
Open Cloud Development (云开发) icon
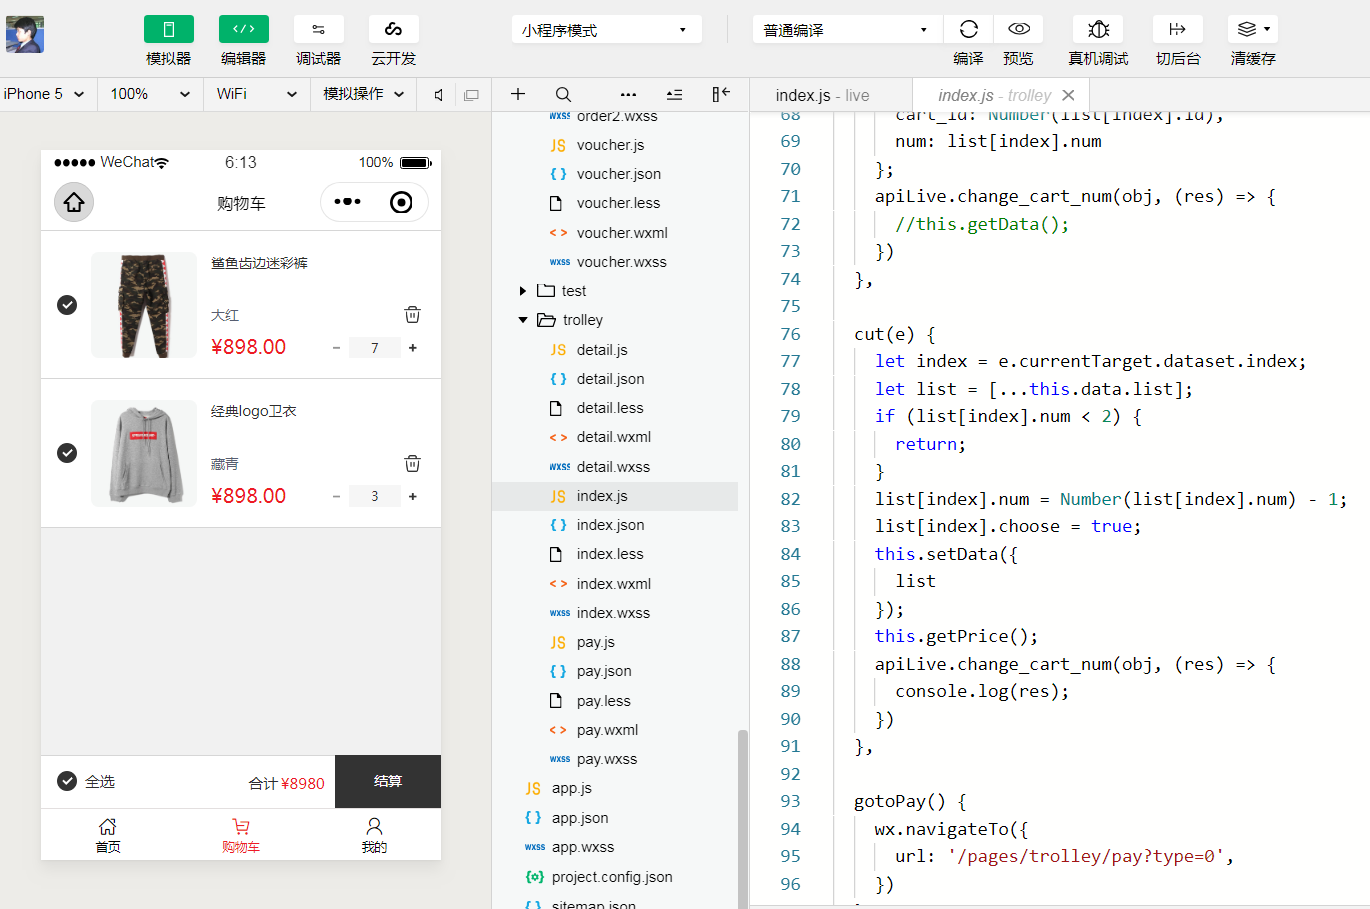point(393,30)
